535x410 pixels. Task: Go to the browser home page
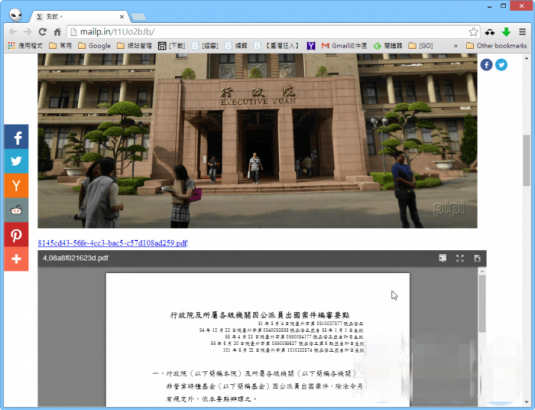point(57,32)
